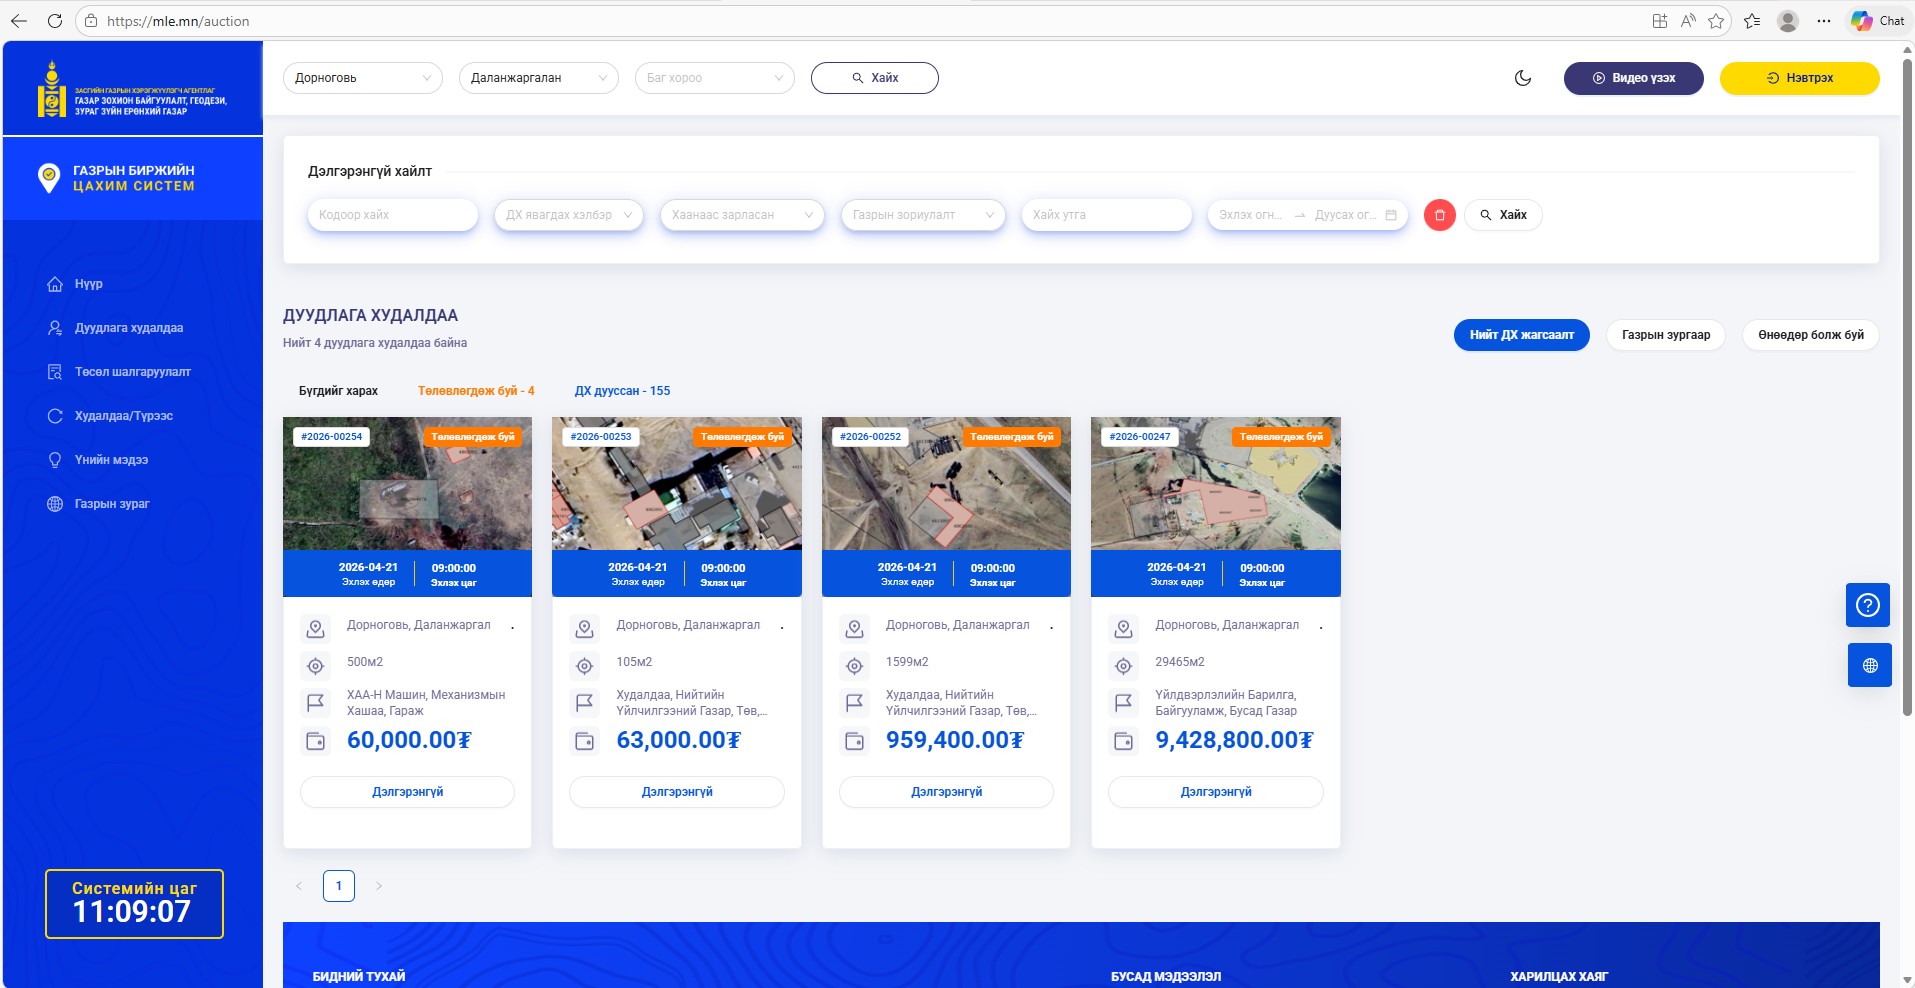Click the red trash clear-filters icon
The width and height of the screenshot is (1915, 988).
pyautogui.click(x=1439, y=215)
